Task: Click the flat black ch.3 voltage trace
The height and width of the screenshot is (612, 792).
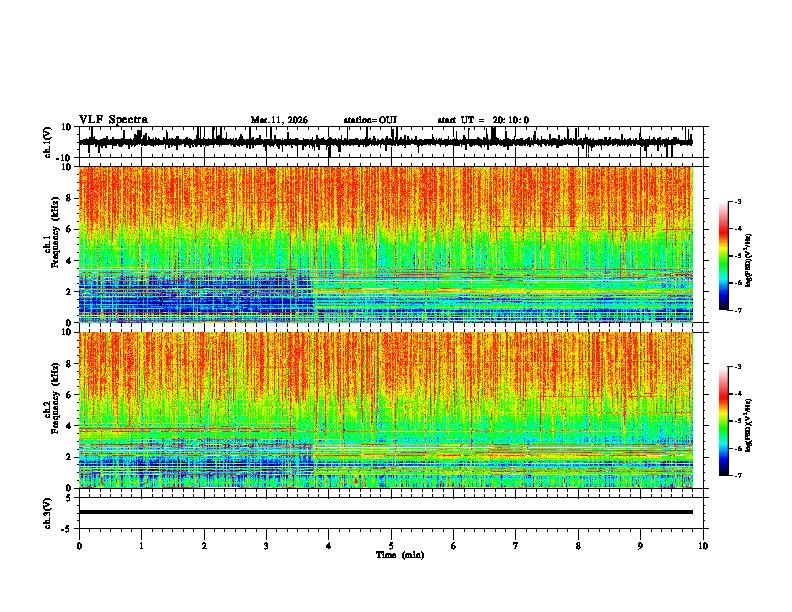Action: pyautogui.click(x=386, y=512)
